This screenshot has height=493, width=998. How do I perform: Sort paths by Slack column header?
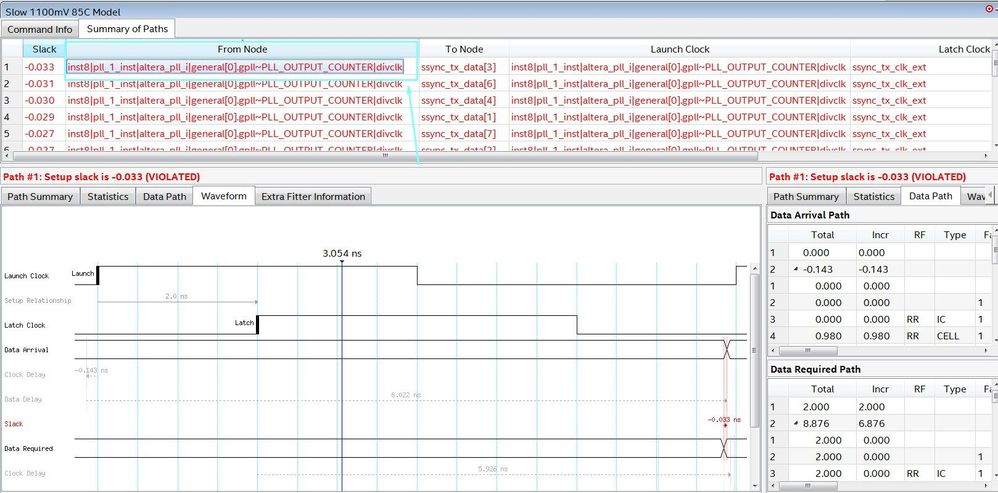pos(43,49)
